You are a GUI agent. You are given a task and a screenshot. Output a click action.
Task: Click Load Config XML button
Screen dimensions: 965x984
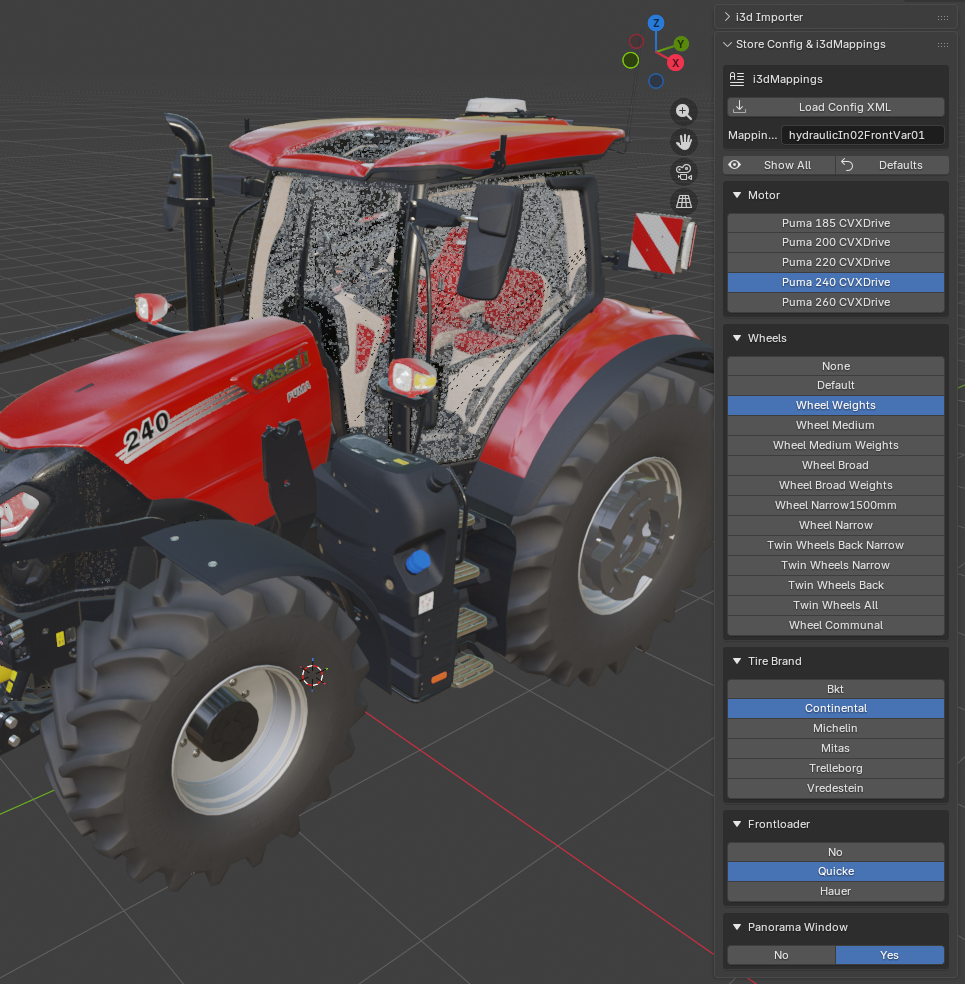click(836, 107)
